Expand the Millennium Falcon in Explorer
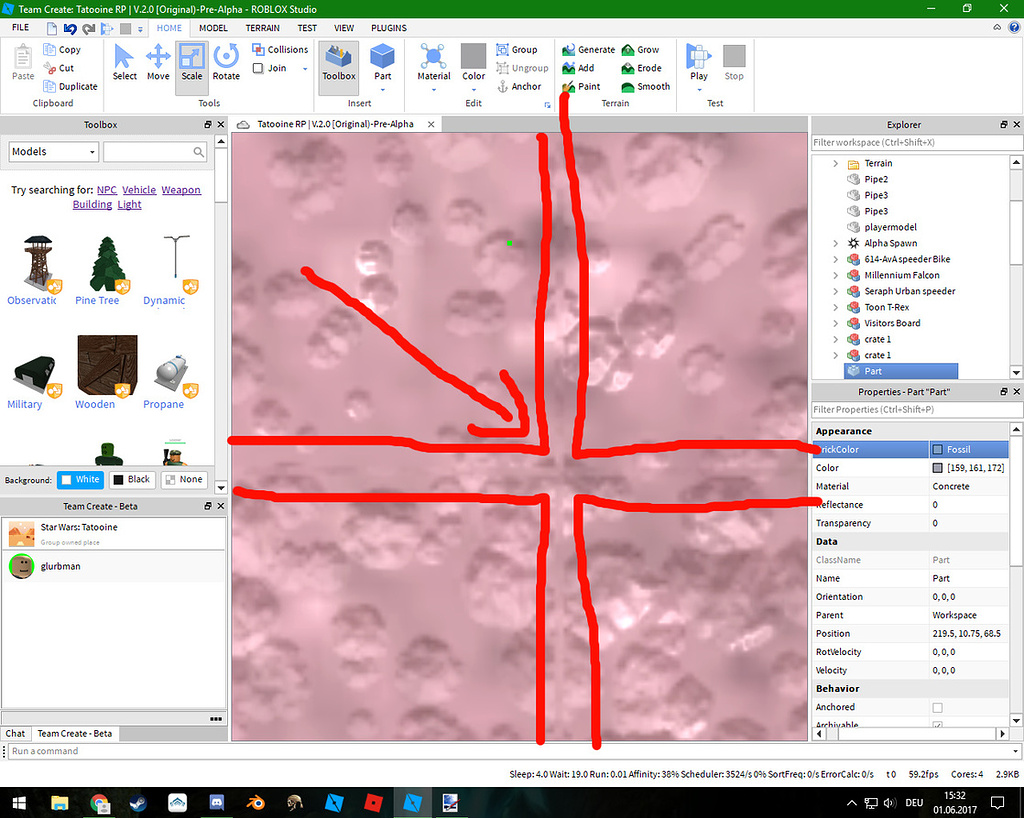1024x818 pixels. click(836, 275)
